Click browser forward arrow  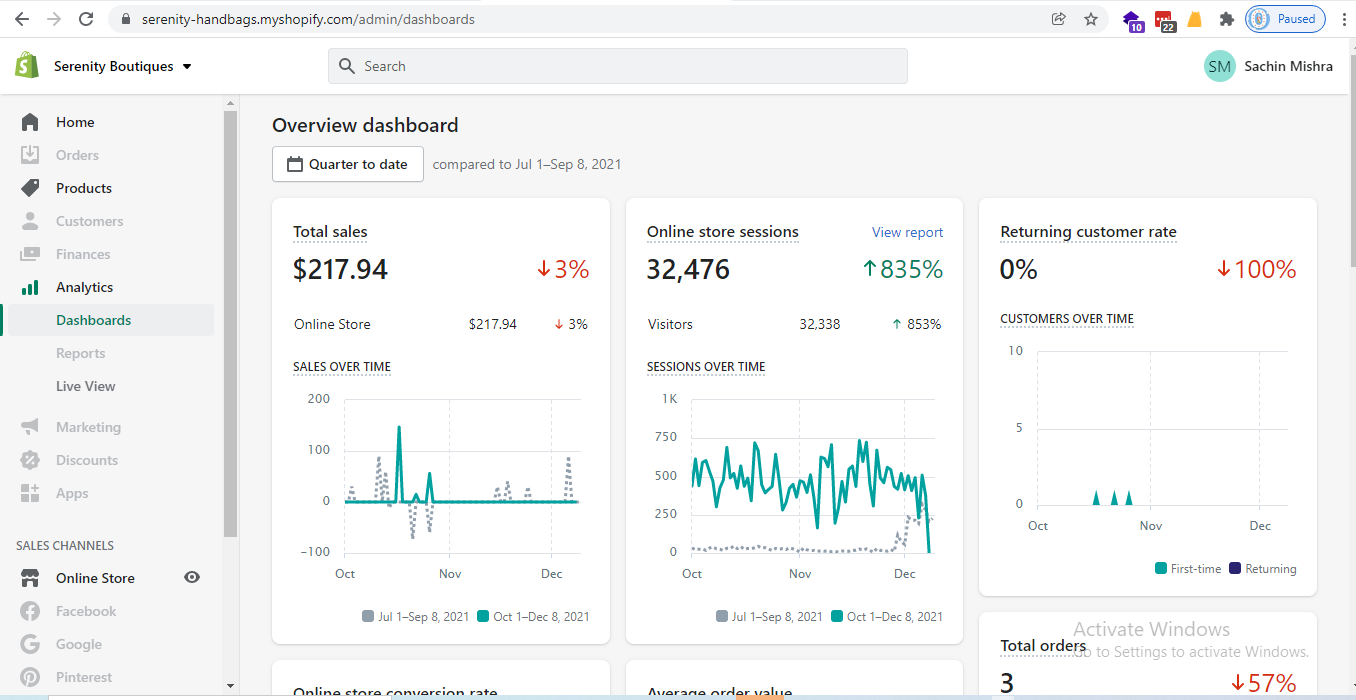pyautogui.click(x=54, y=19)
